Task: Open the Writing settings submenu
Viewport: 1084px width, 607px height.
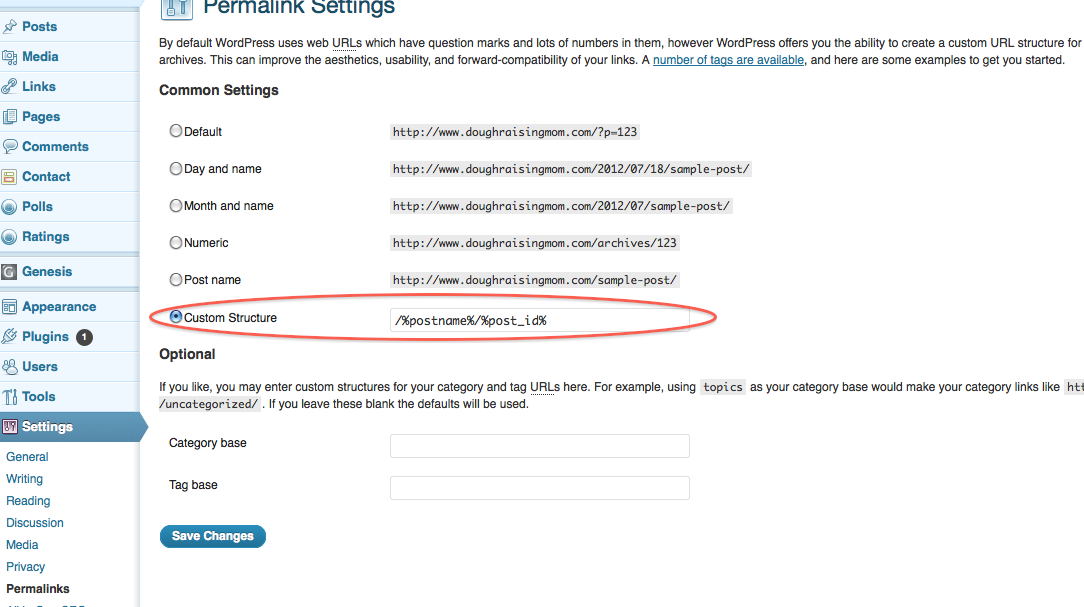Action: (24, 479)
